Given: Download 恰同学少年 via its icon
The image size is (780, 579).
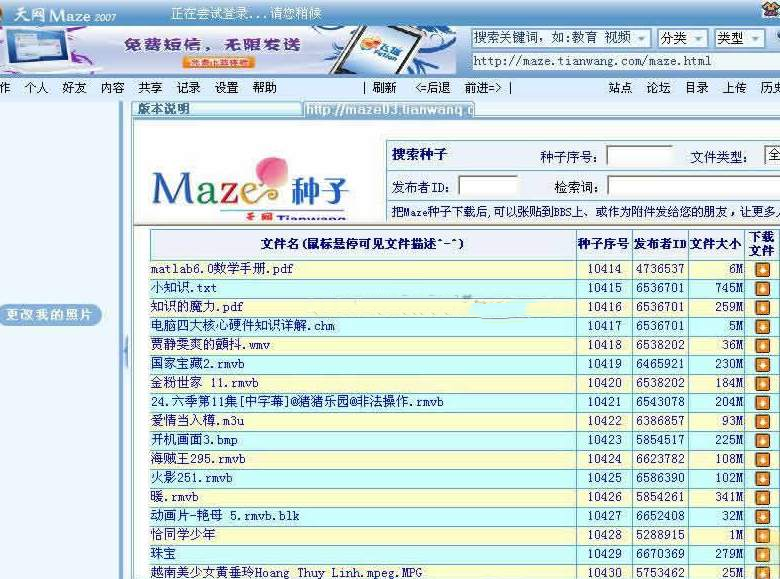Looking at the screenshot, I should tap(762, 535).
